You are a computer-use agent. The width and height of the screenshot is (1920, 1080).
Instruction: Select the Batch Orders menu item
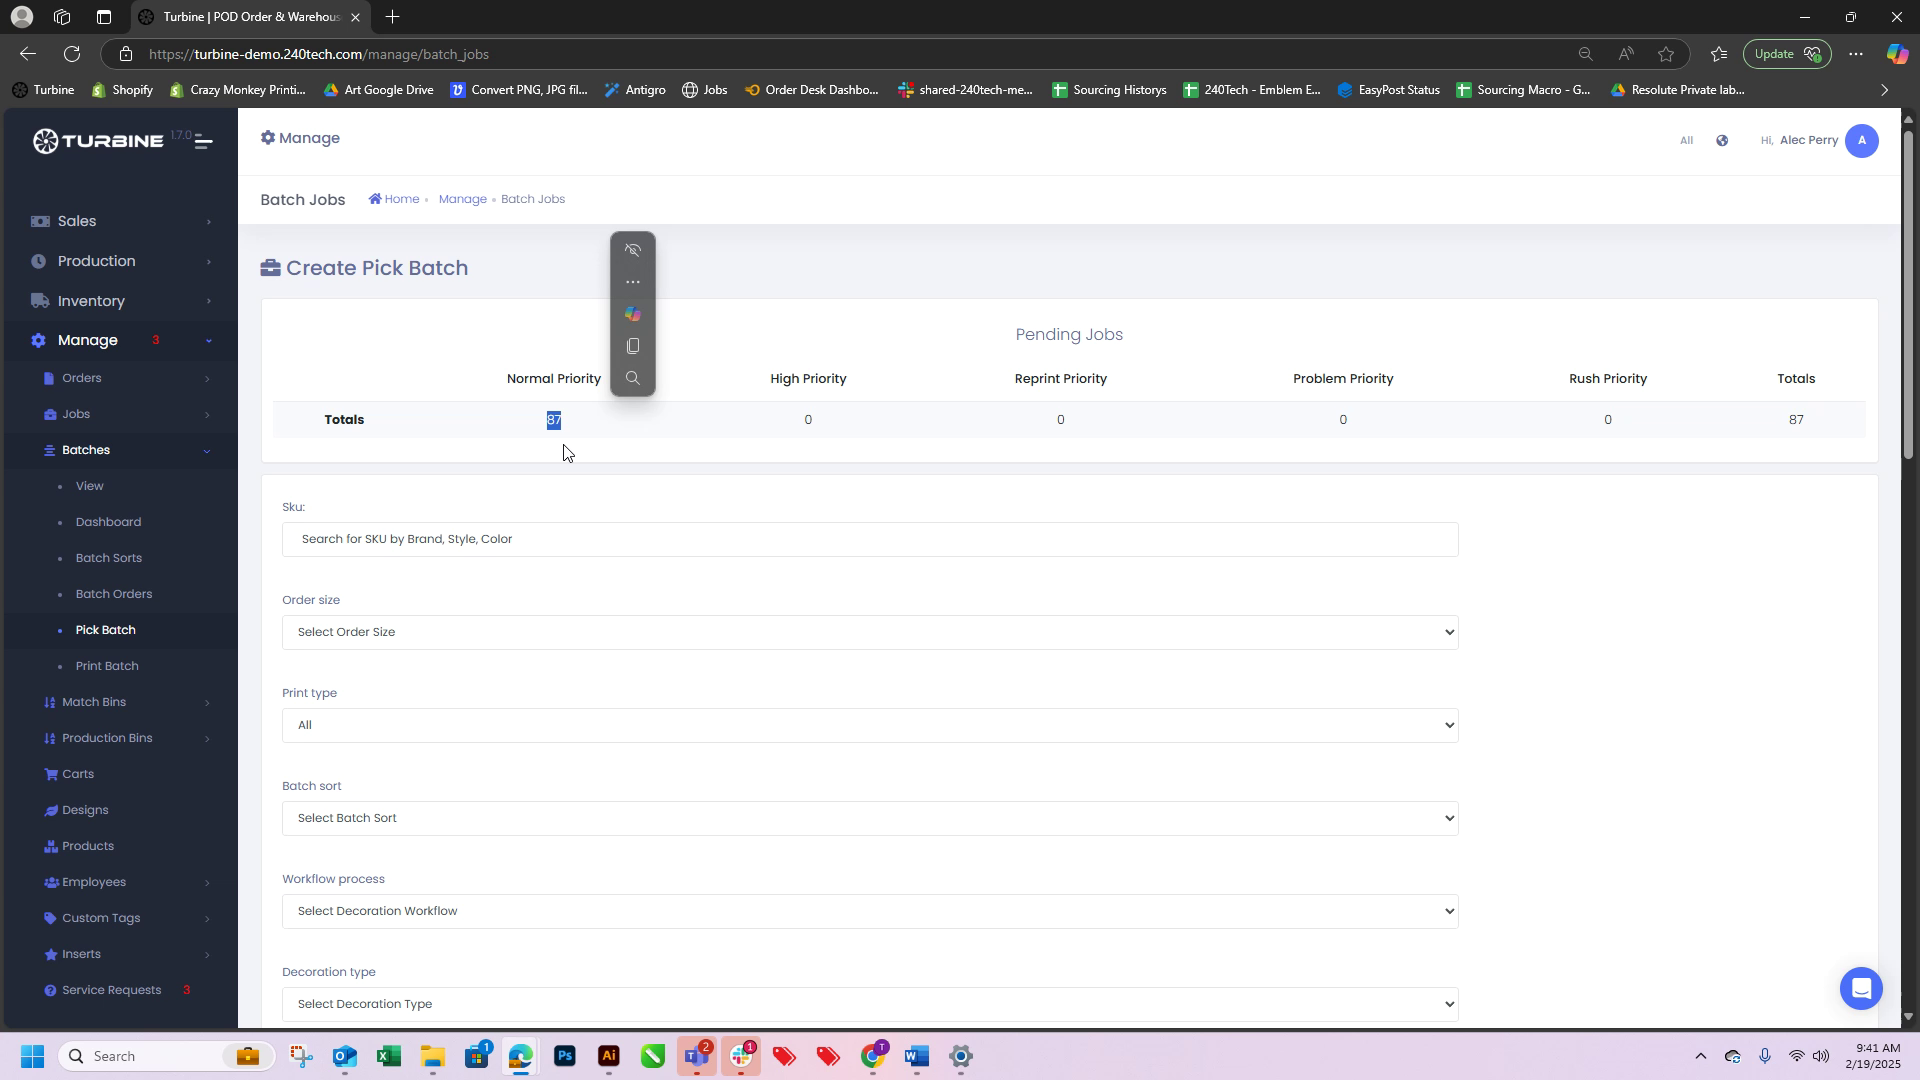pyautogui.click(x=114, y=594)
